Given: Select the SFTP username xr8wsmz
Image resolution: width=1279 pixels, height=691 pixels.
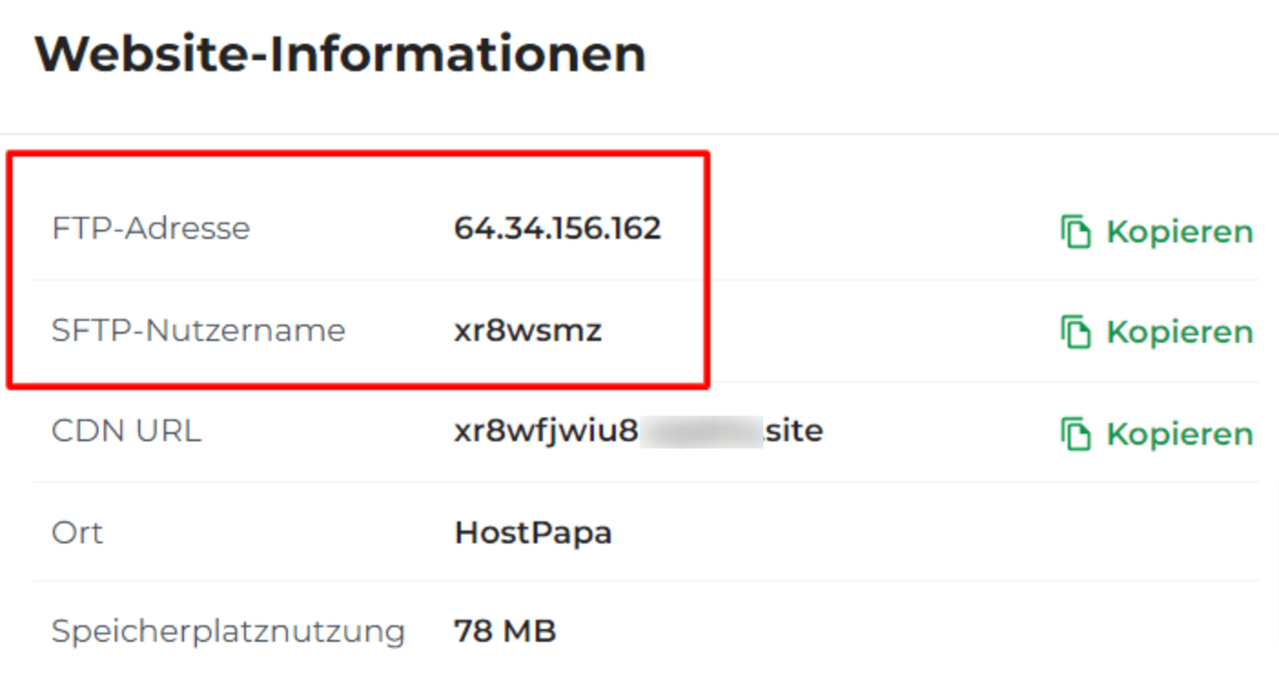Looking at the screenshot, I should click(x=528, y=331).
